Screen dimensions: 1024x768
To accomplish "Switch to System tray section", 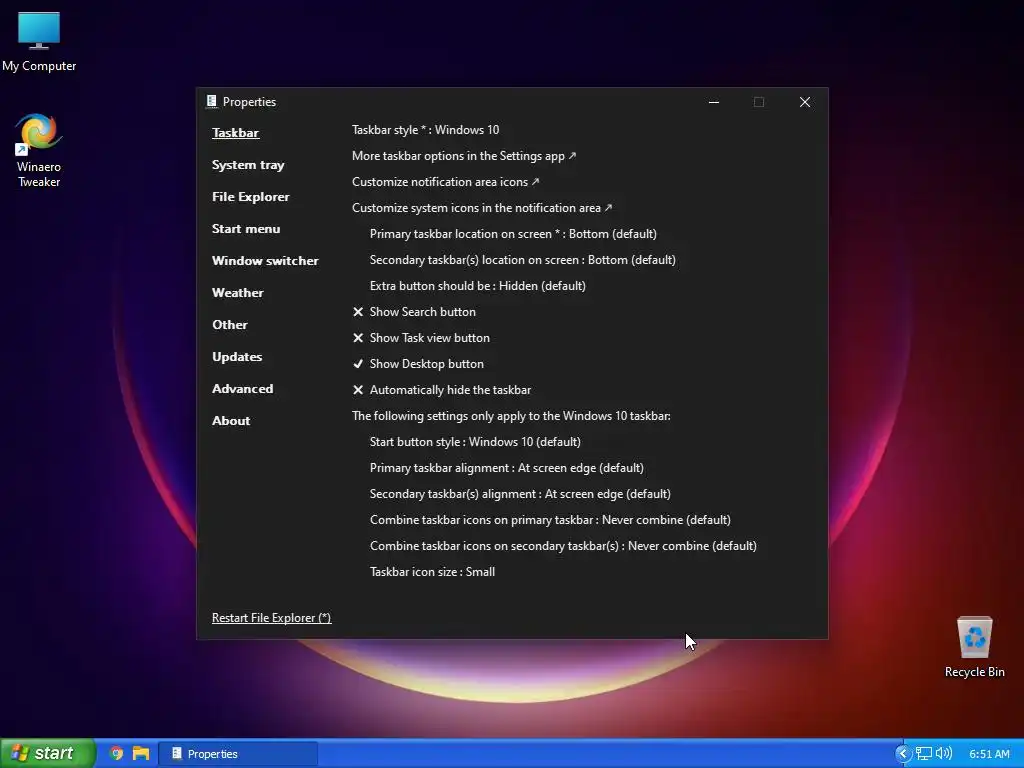I will pos(248,165).
